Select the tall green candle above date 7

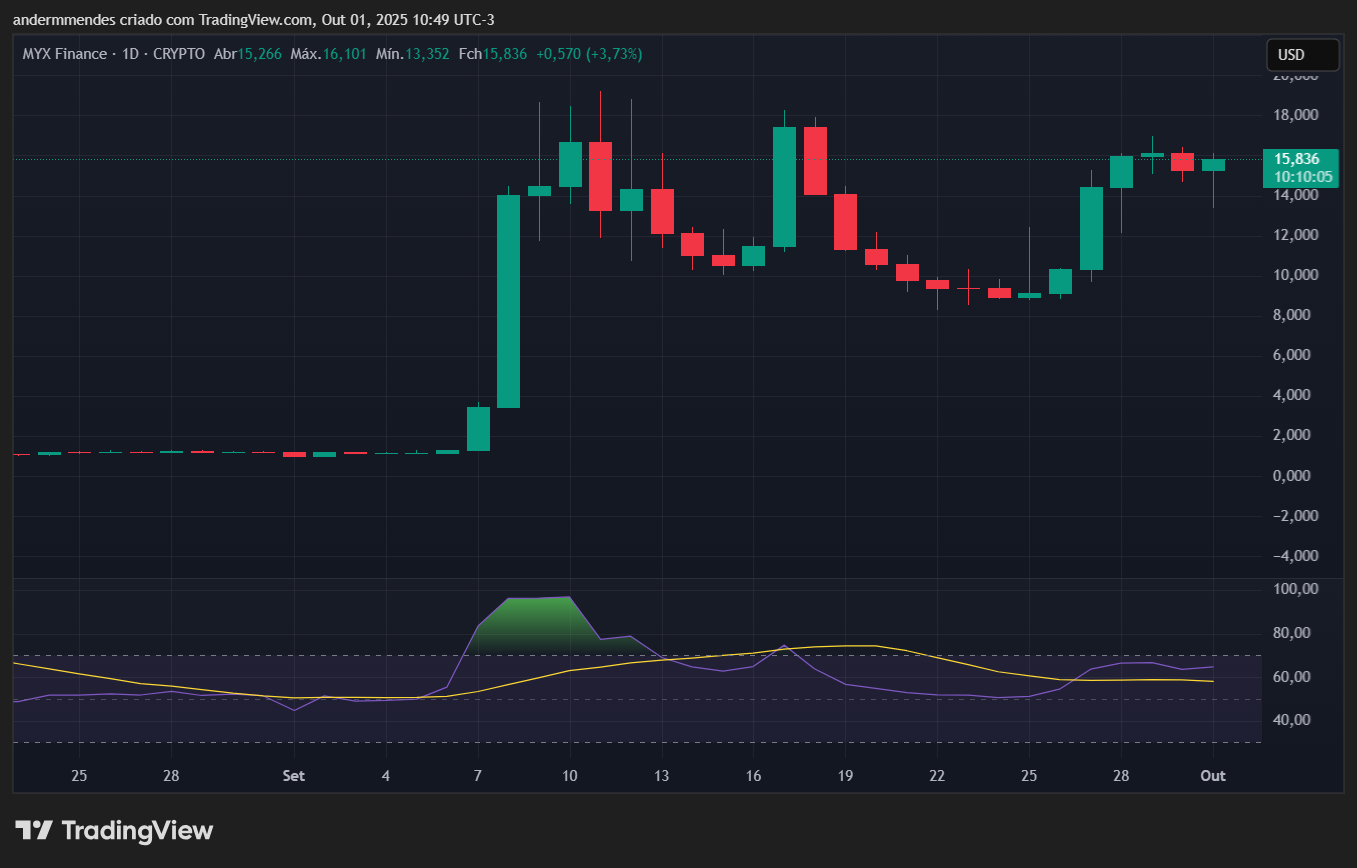click(508, 300)
